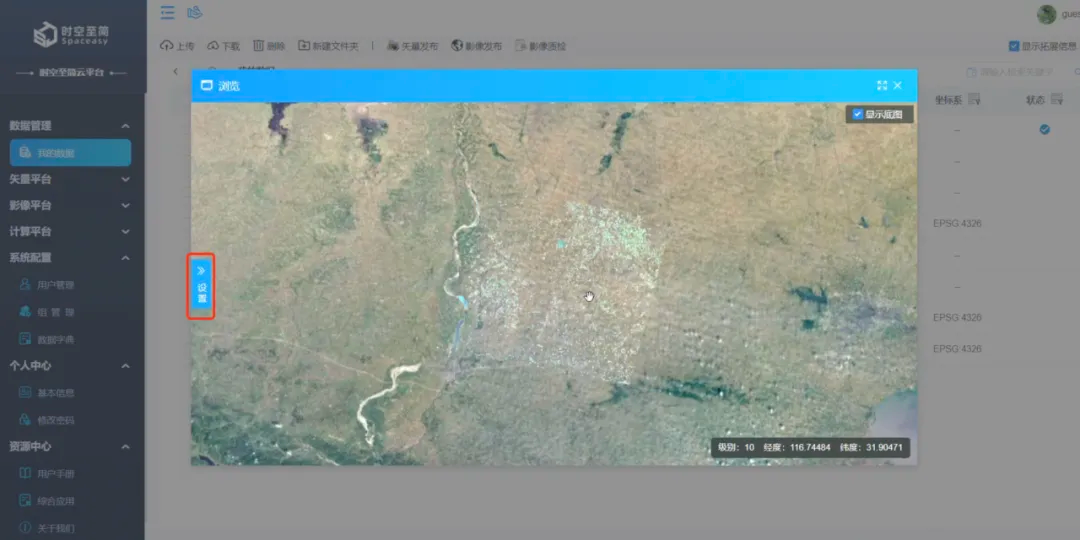Collapse the sidebar using the hamburger icon

point(167,12)
